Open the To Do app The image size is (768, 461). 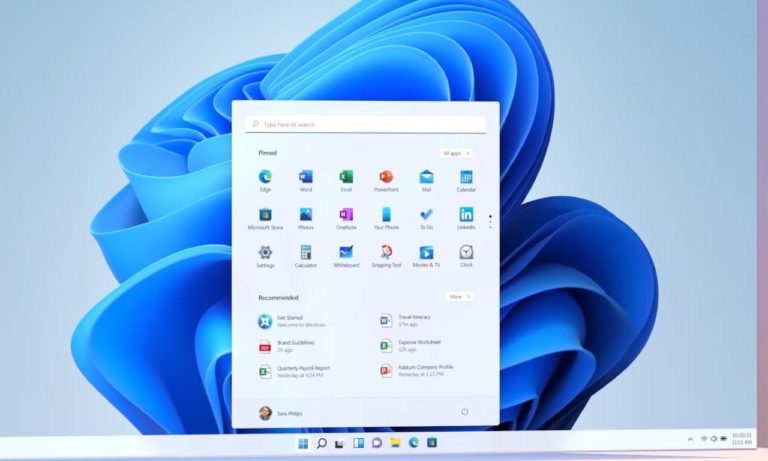click(x=426, y=218)
